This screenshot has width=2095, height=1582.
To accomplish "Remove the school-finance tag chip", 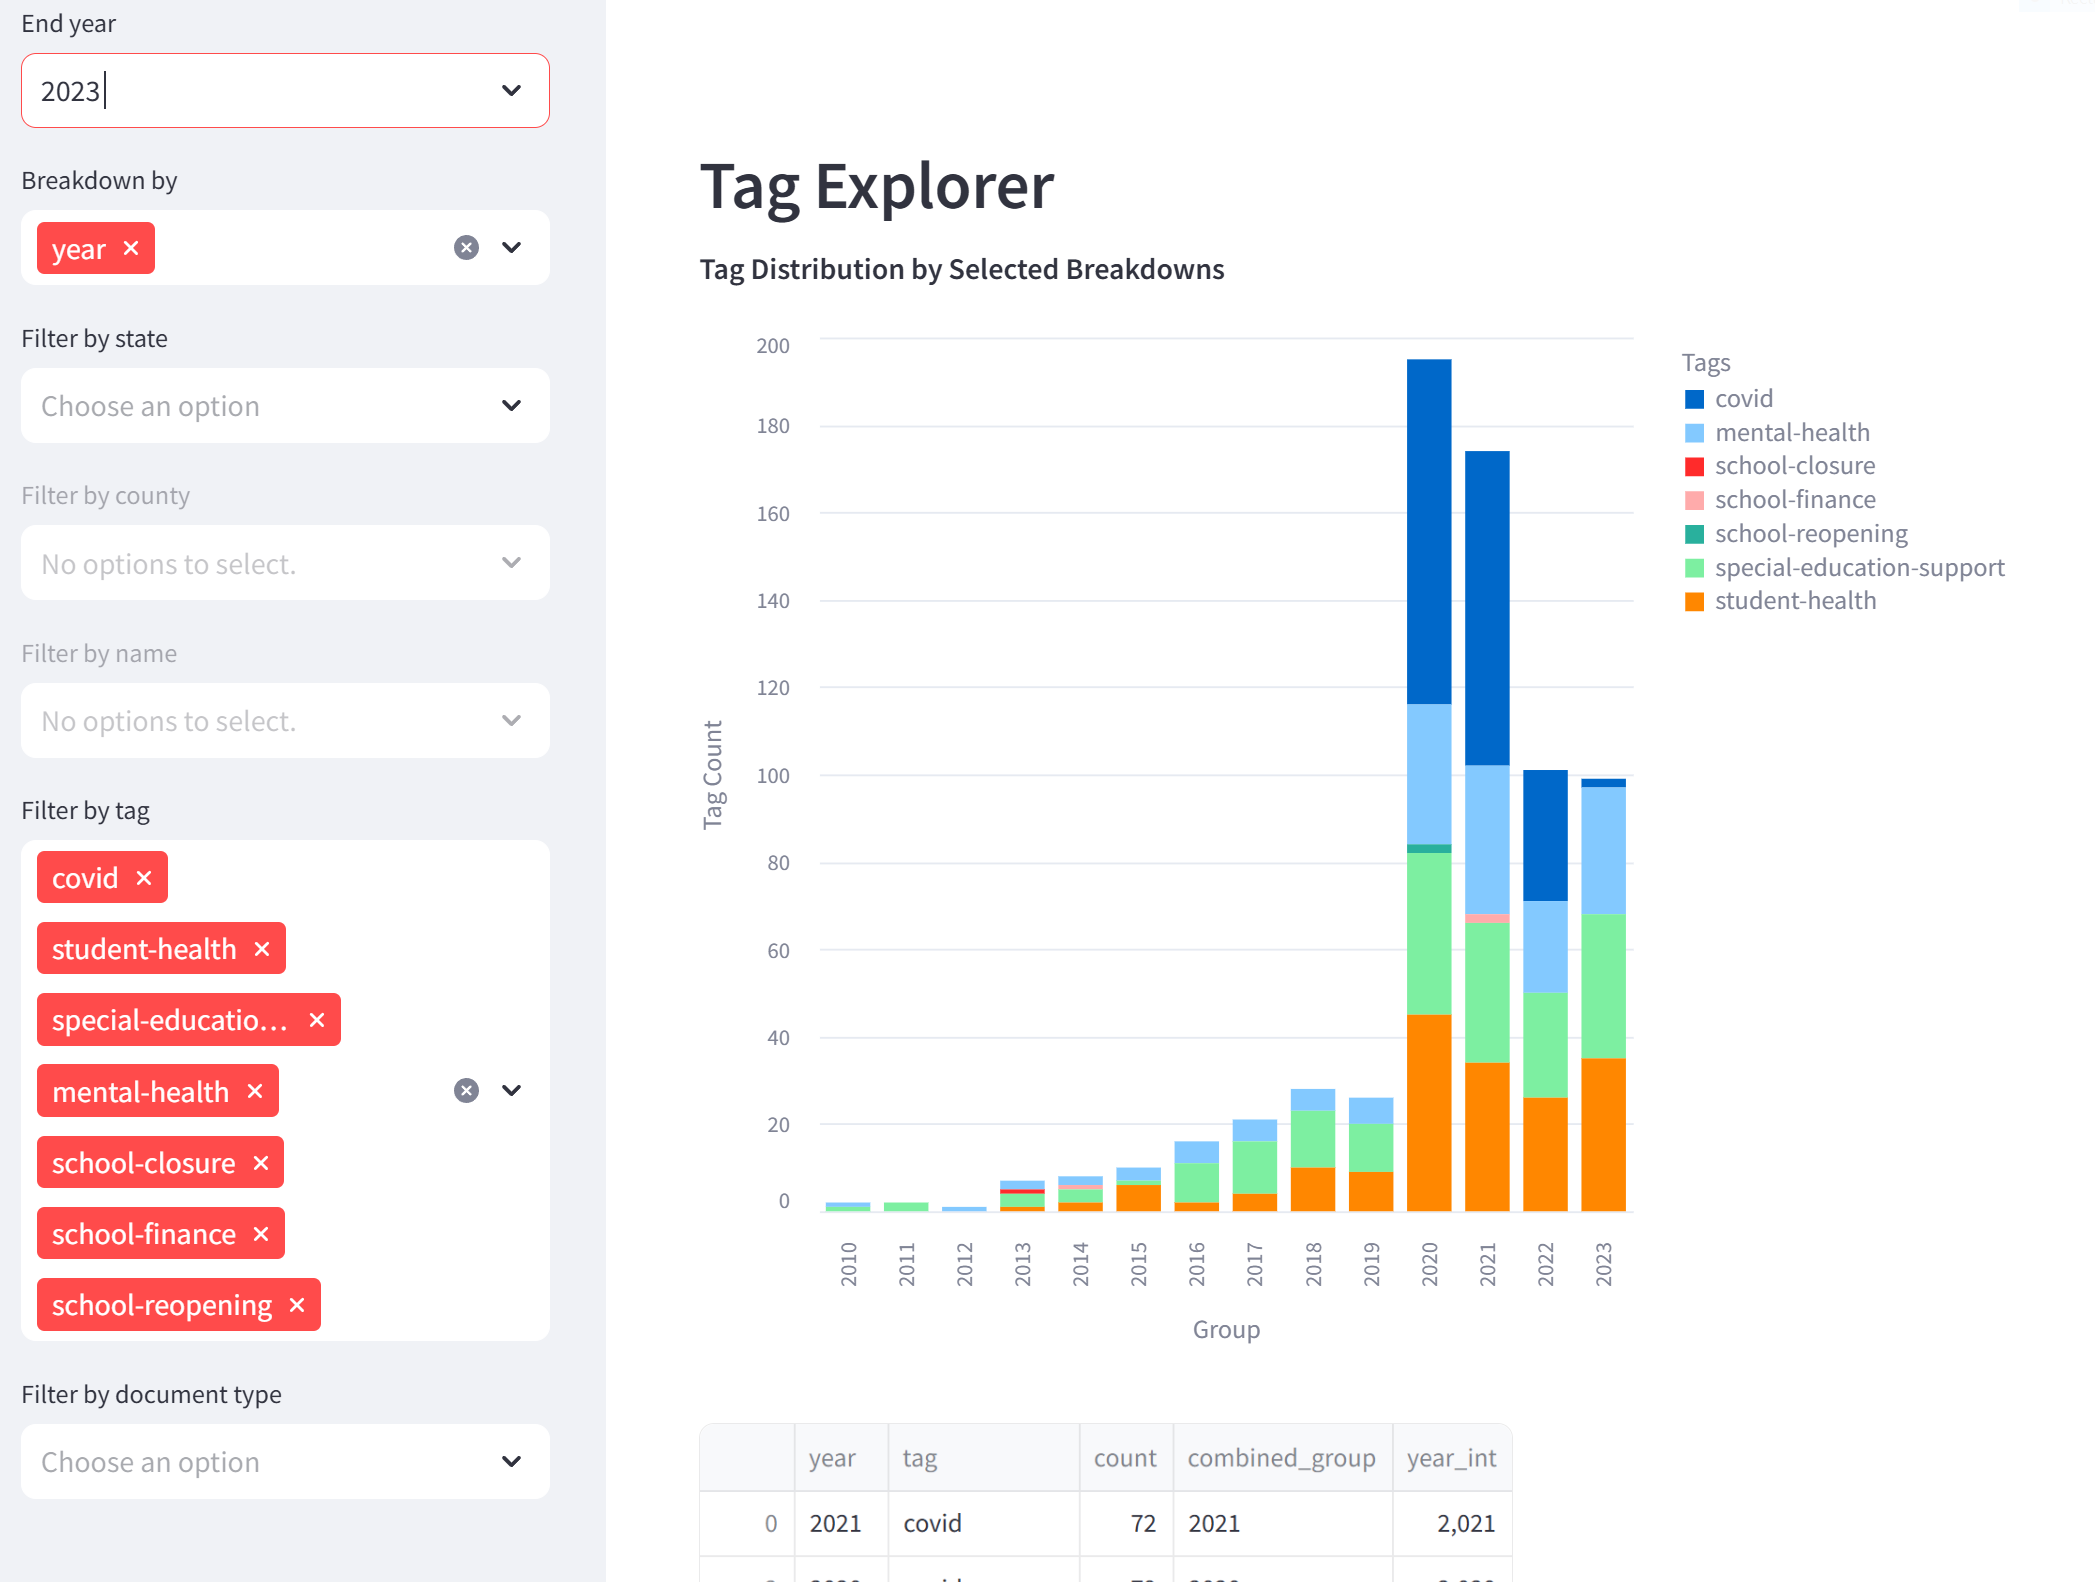I will (x=261, y=1234).
